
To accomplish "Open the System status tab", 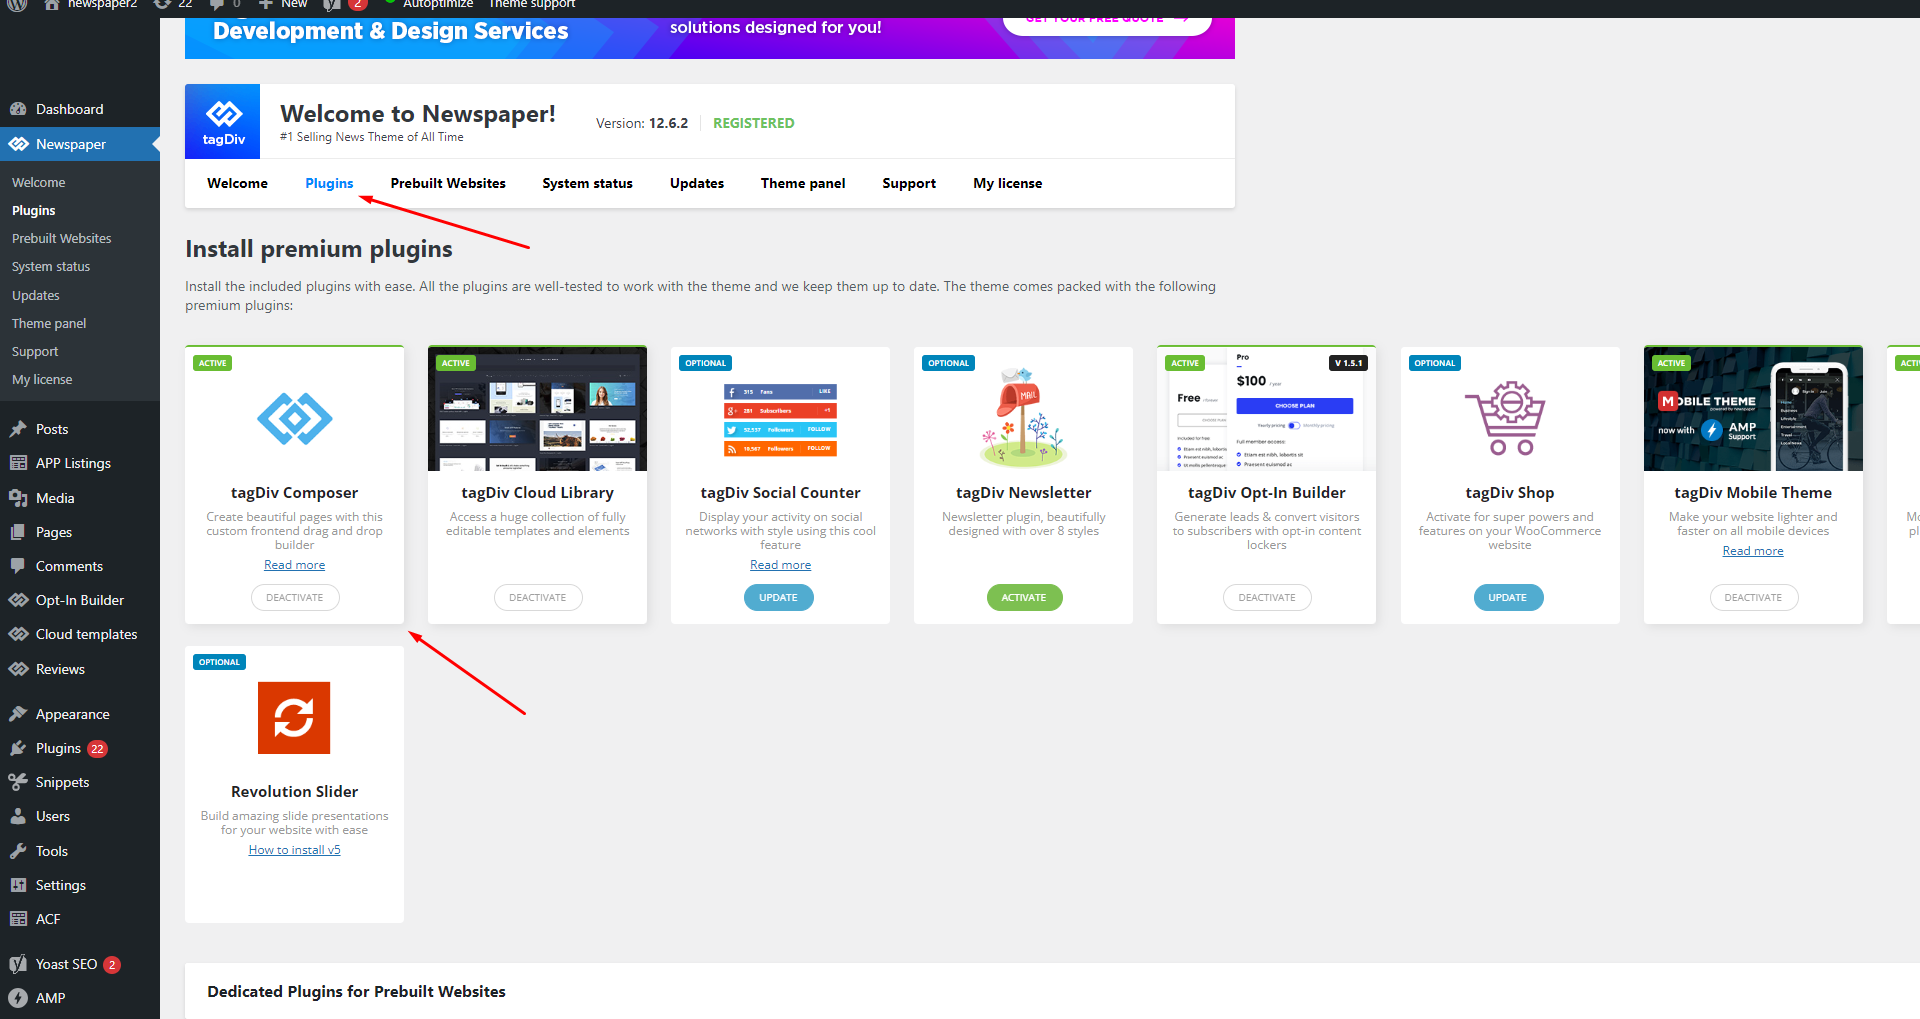I will 587,183.
